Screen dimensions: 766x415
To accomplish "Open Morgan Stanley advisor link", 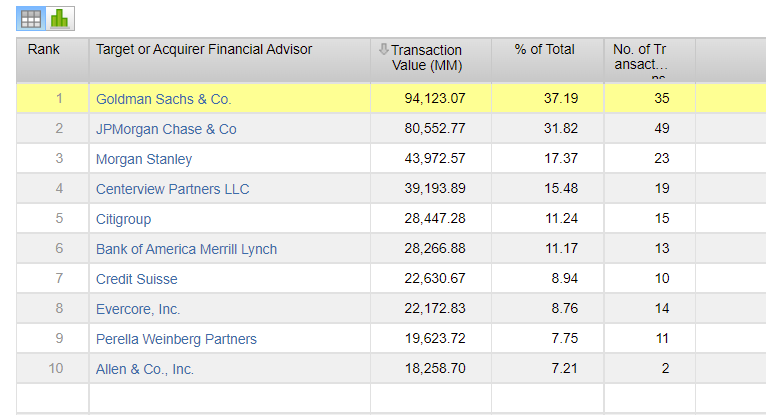I will [x=144, y=159].
